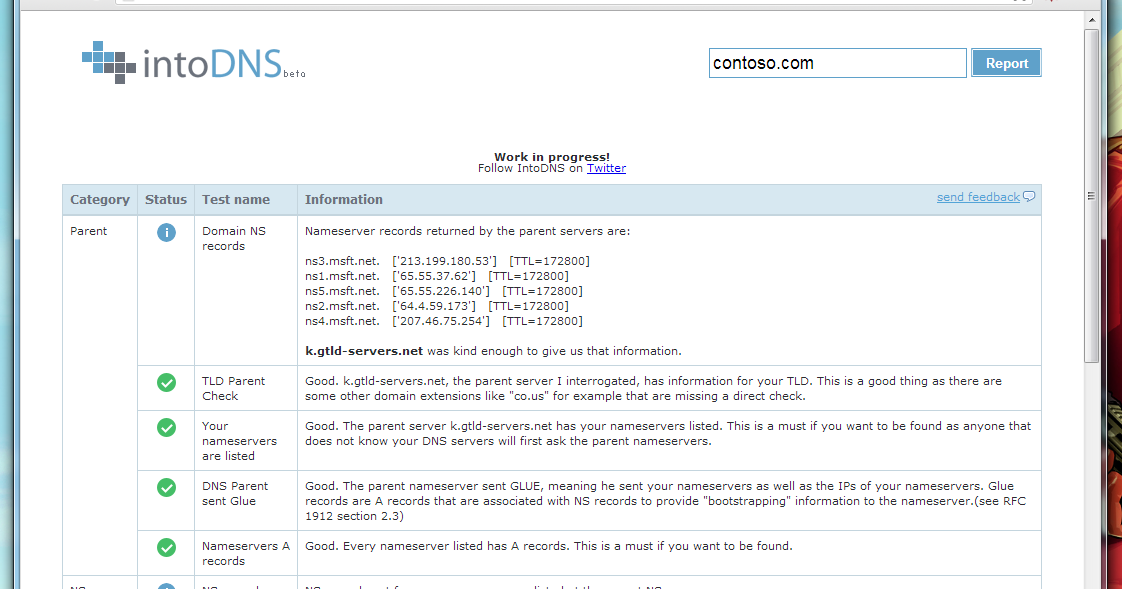The image size is (1122, 589).
Task: Click the ns2.msft.net. record line
Action: (436, 306)
